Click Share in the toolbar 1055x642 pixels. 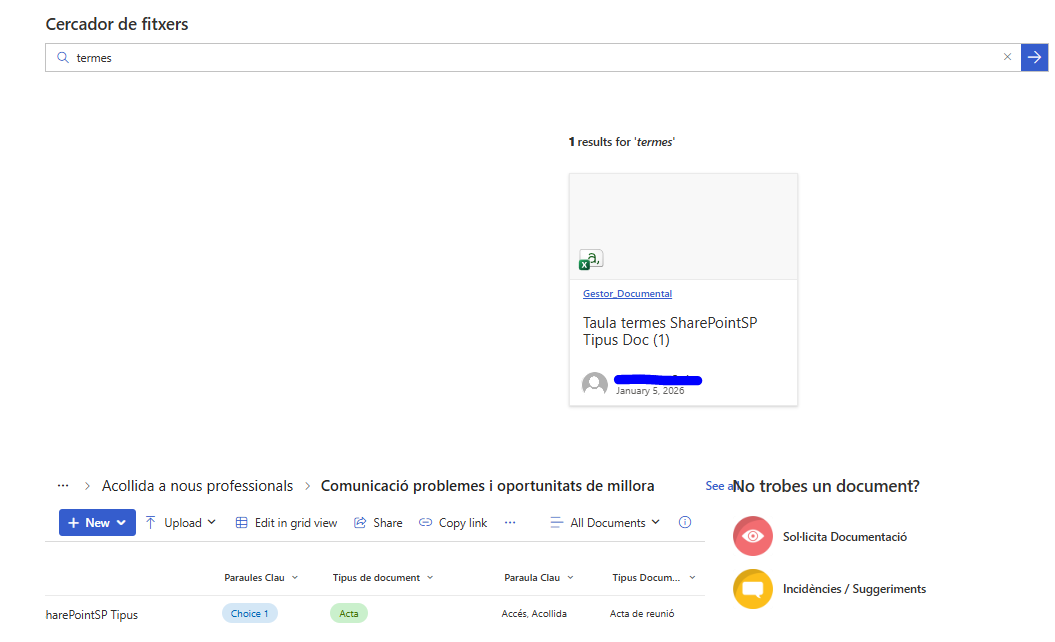click(x=378, y=523)
